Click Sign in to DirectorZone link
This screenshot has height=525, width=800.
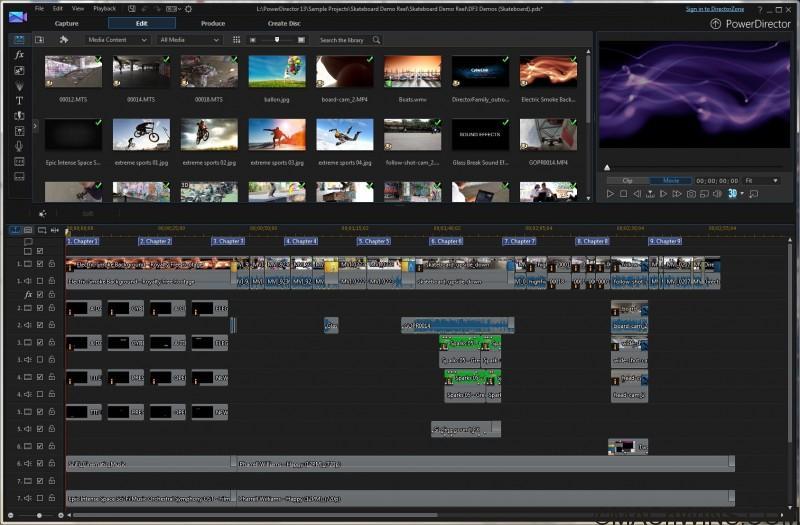[714, 9]
